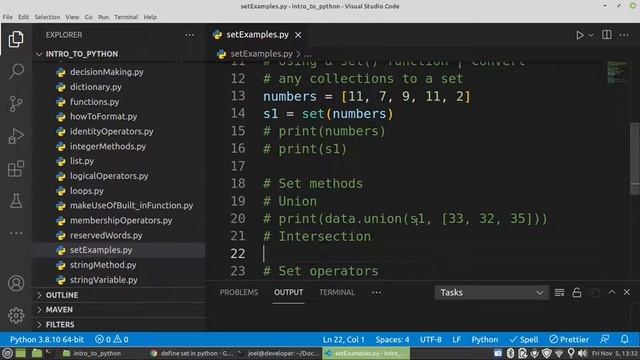This screenshot has width=640, height=360.
Task: Expand the OUTLINE section
Action: [62, 295]
